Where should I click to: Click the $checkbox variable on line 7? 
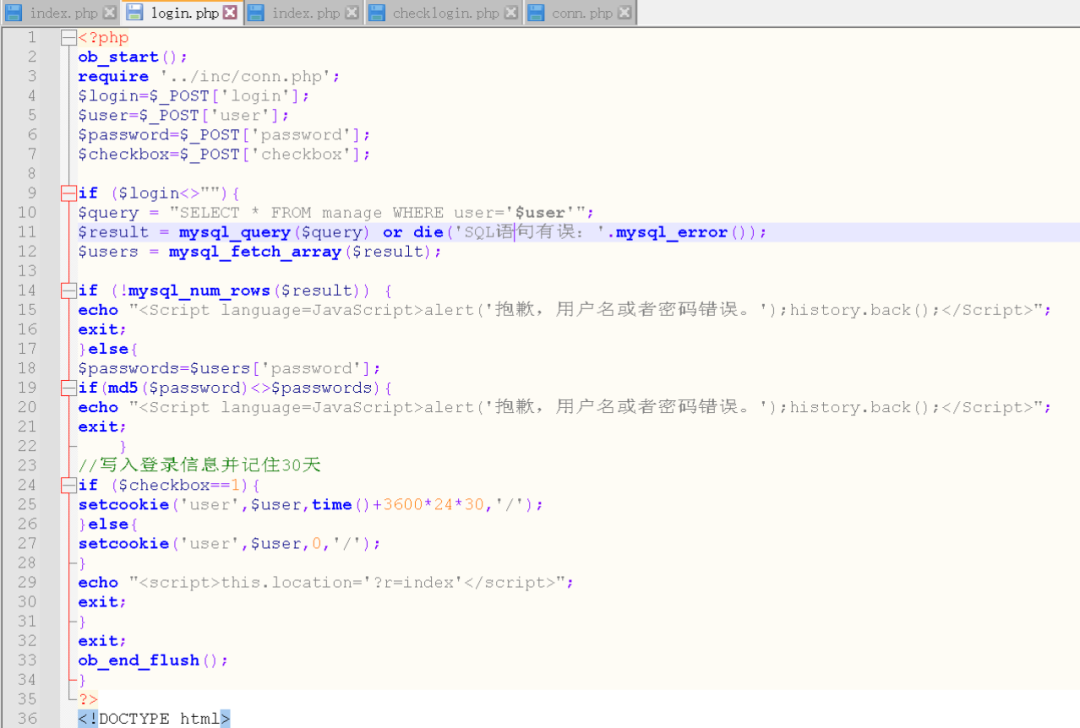click(123, 154)
